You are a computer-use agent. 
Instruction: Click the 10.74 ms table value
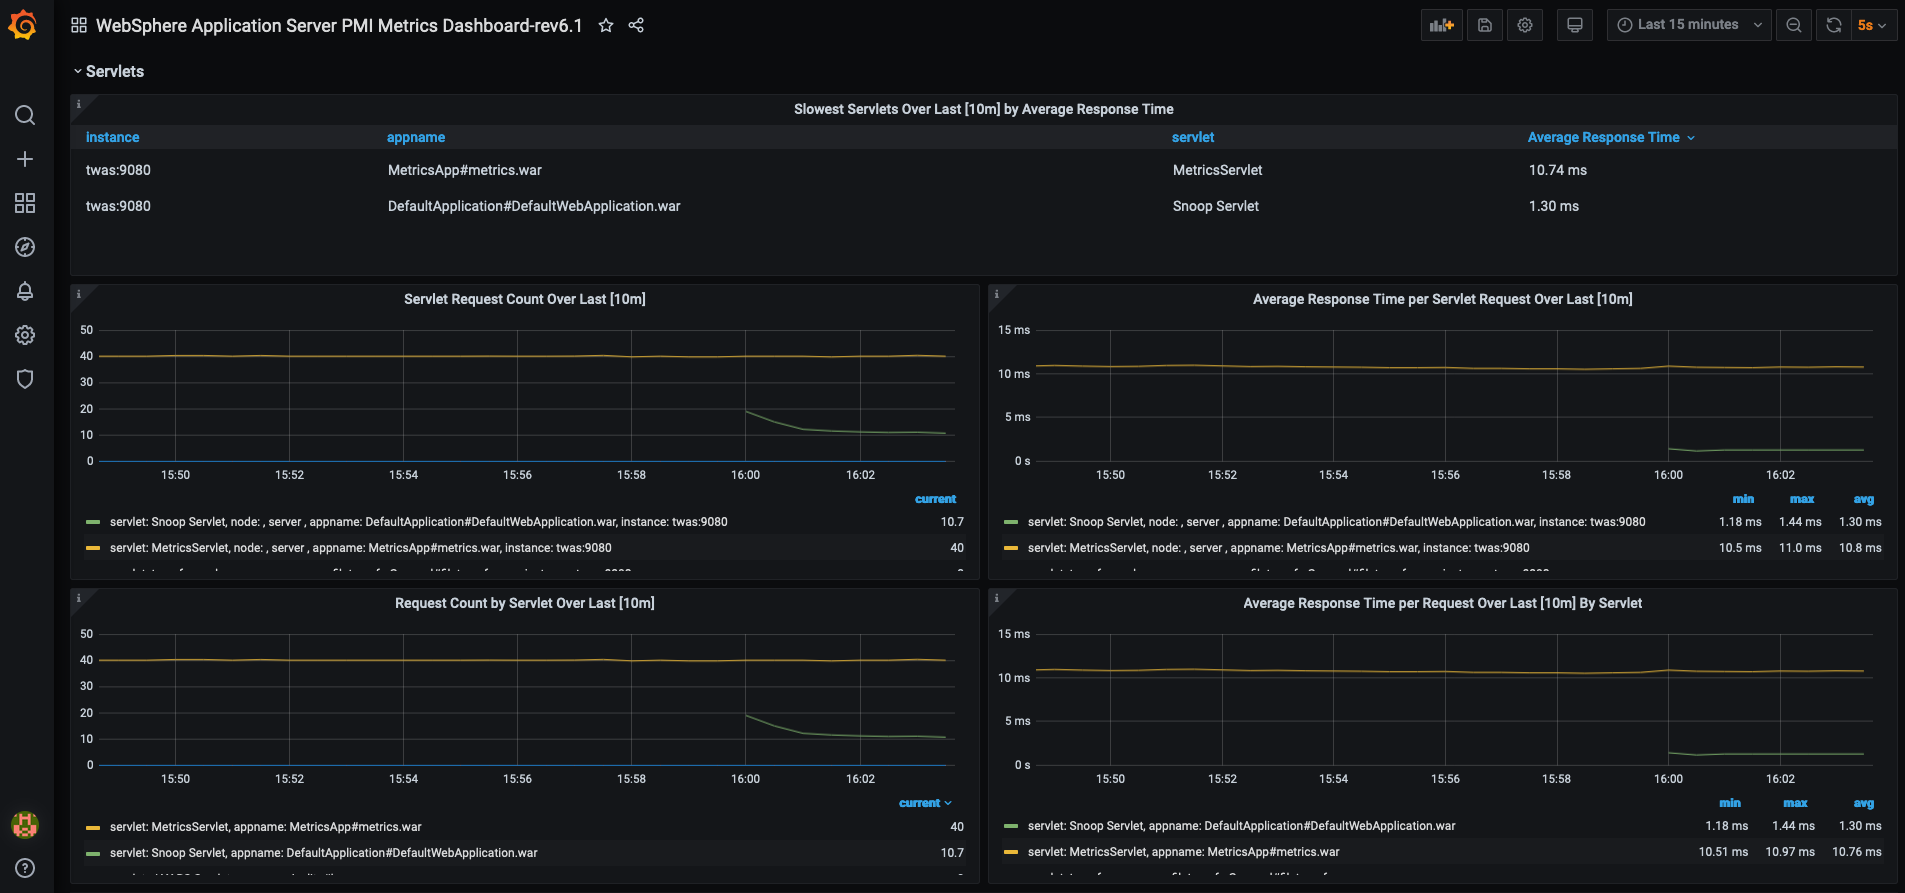[x=1557, y=170]
